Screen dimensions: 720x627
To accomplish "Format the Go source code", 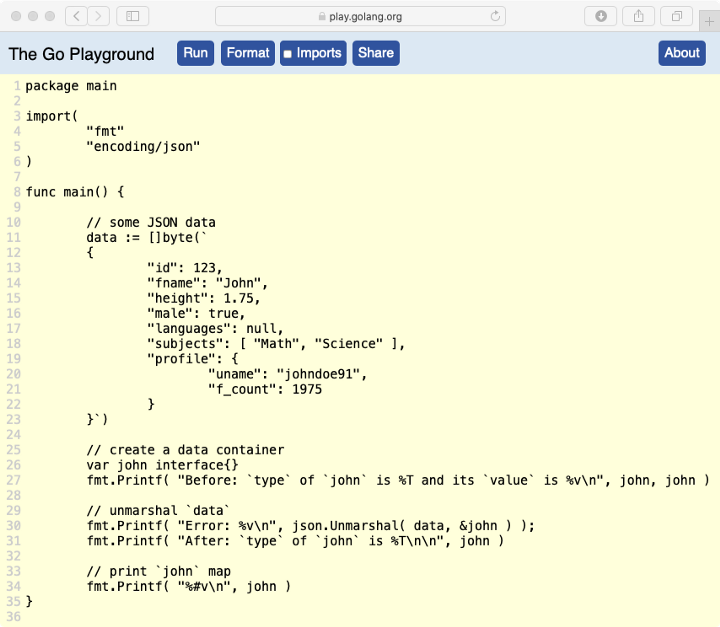I will tap(248, 53).
